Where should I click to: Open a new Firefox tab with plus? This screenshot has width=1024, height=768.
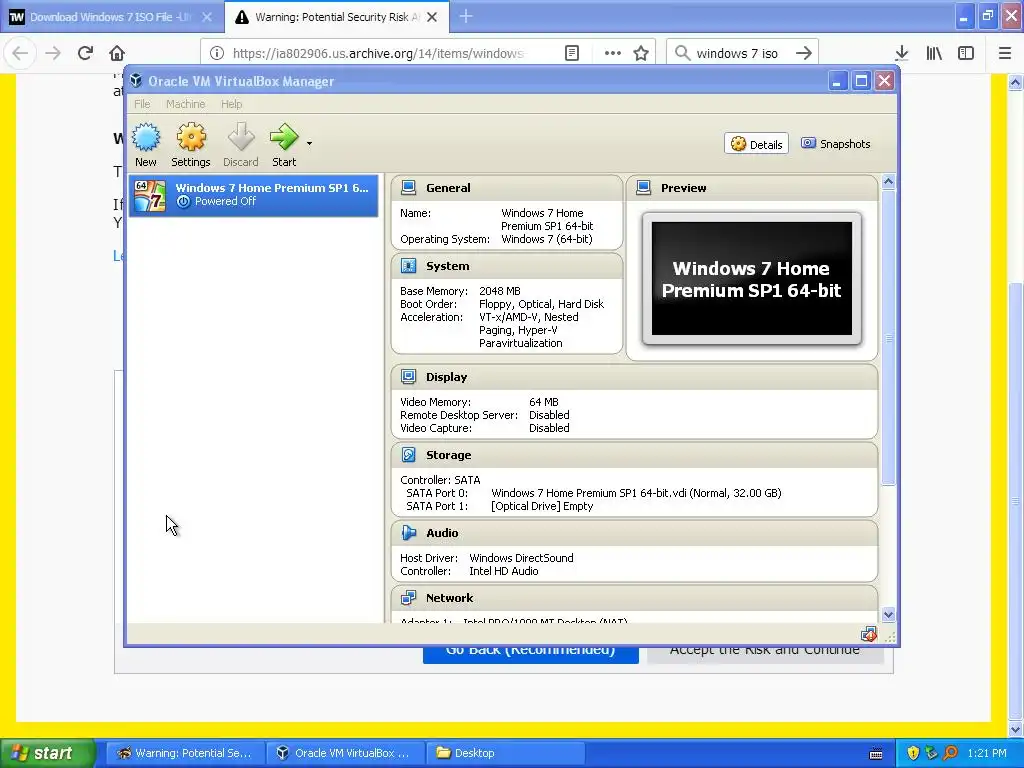pyautogui.click(x=466, y=17)
